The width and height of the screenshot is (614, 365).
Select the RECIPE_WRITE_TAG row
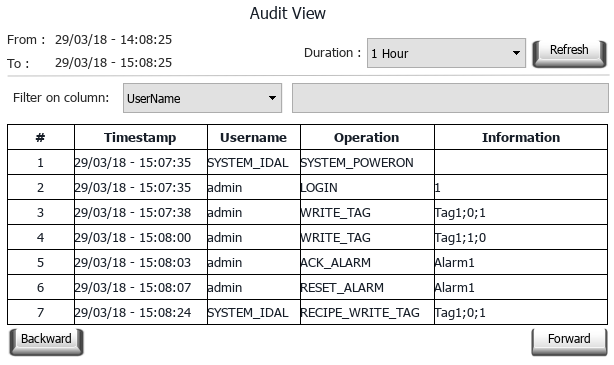click(307, 312)
